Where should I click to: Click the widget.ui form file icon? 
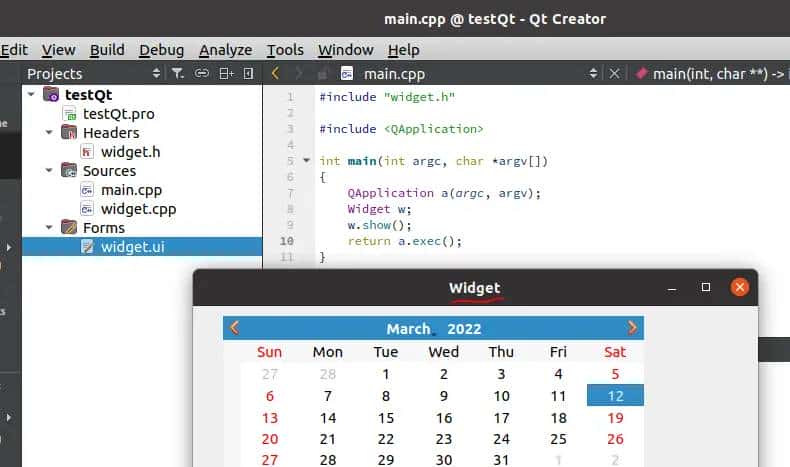(87, 247)
